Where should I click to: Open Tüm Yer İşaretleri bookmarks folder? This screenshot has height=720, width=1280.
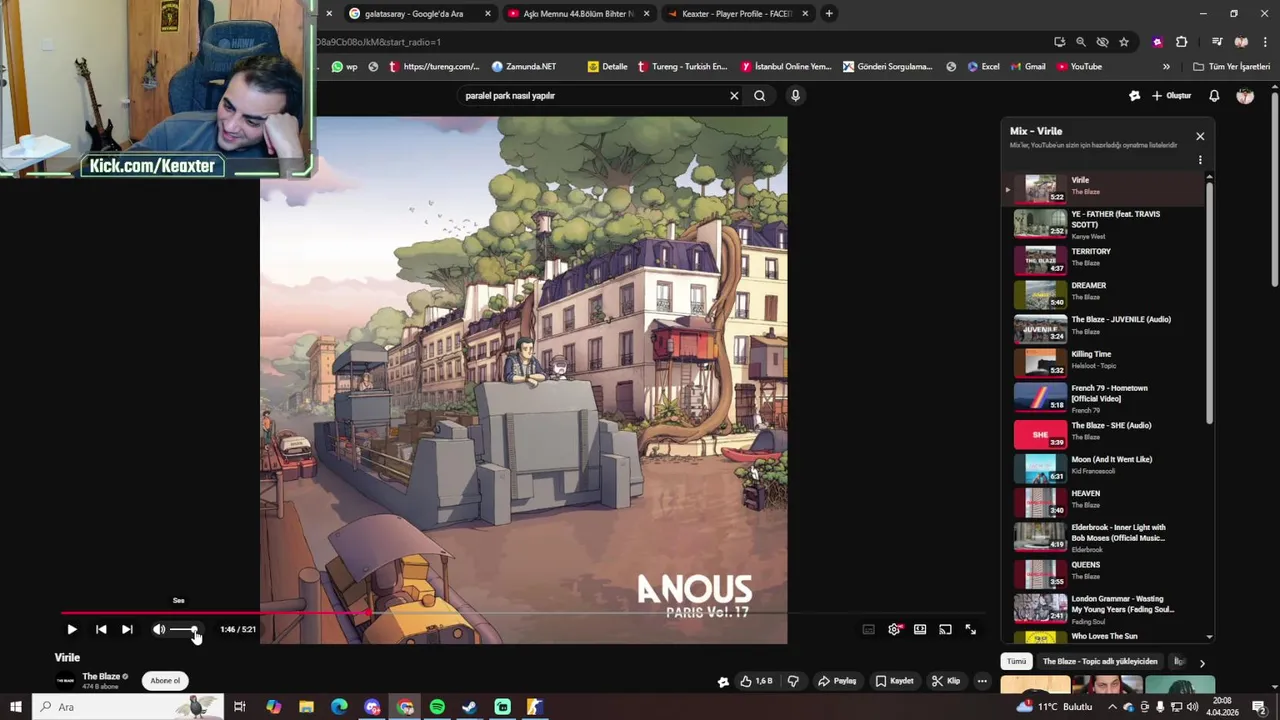pyautogui.click(x=1231, y=67)
